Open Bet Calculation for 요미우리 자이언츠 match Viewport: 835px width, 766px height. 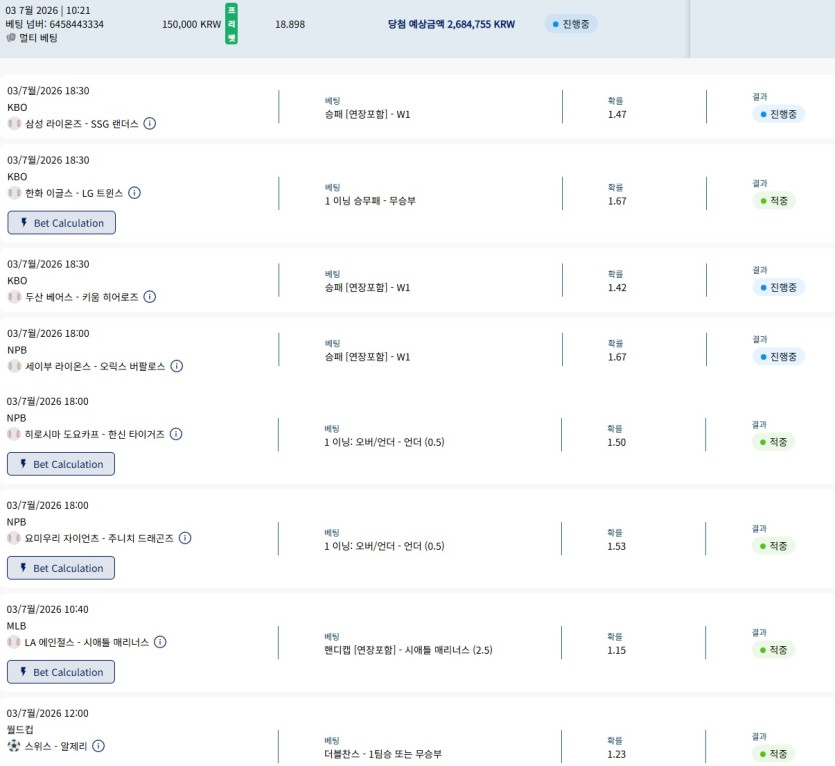(61, 568)
